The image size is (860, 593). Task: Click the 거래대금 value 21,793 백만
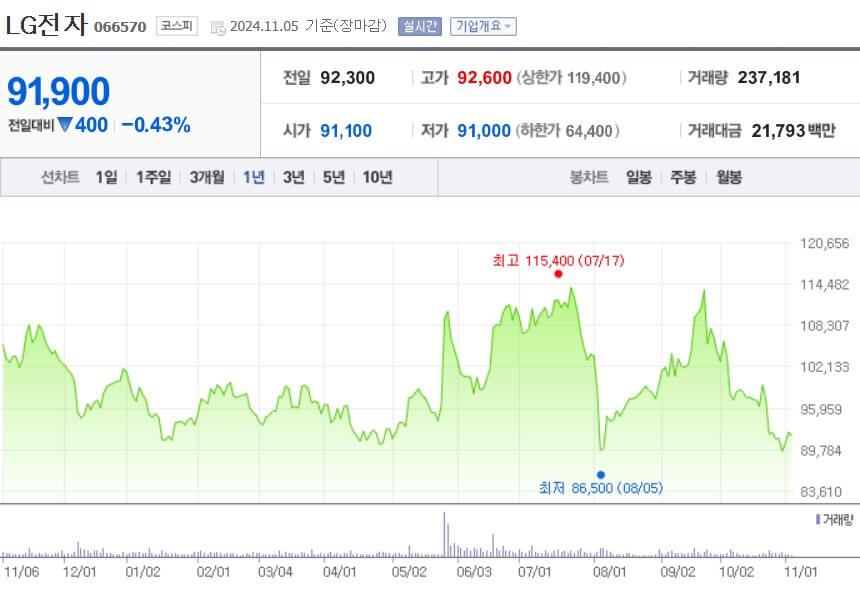click(x=794, y=131)
